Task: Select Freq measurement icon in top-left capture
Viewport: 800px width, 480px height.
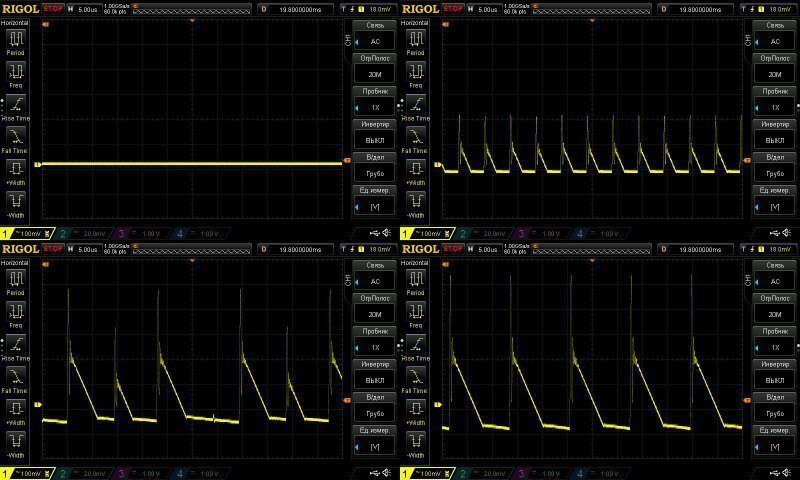Action: click(16, 71)
